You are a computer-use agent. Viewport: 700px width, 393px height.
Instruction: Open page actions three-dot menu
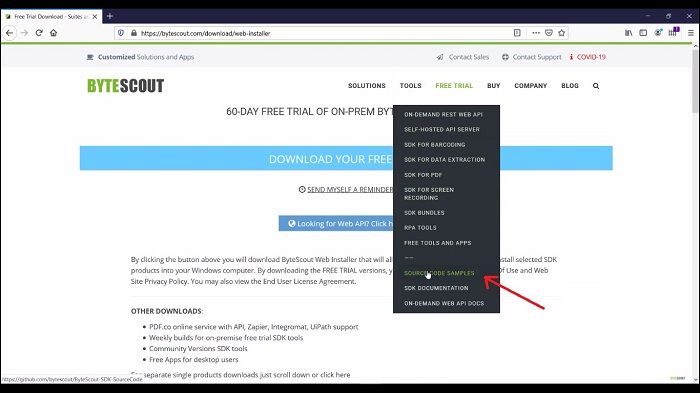(x=536, y=33)
